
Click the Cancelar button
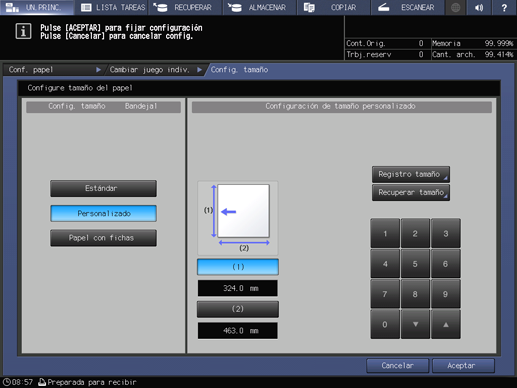(x=397, y=366)
